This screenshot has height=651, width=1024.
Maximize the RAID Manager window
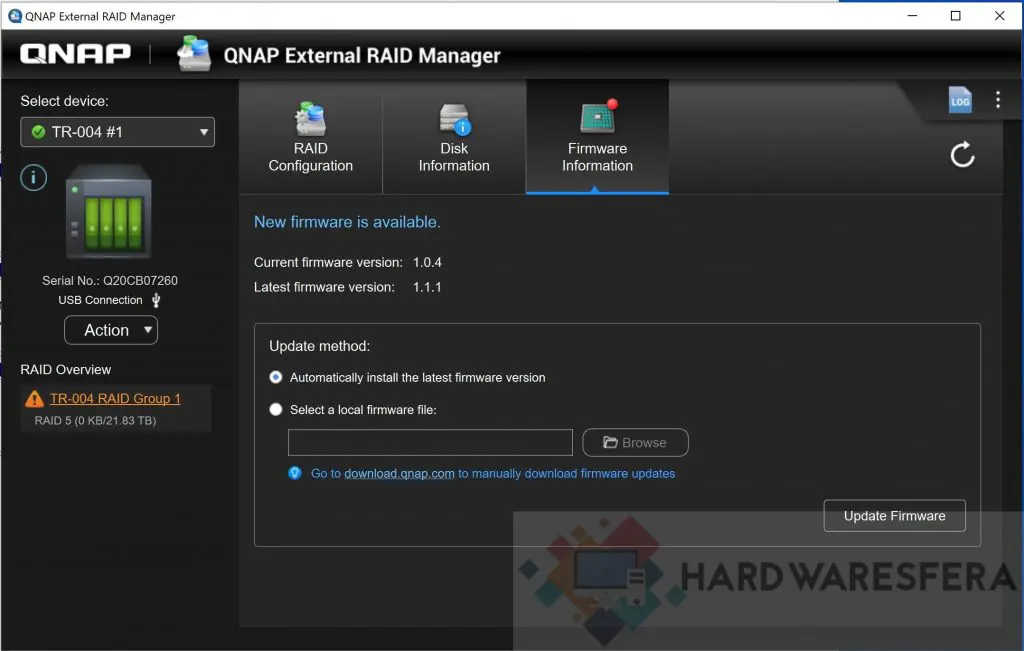tap(955, 16)
